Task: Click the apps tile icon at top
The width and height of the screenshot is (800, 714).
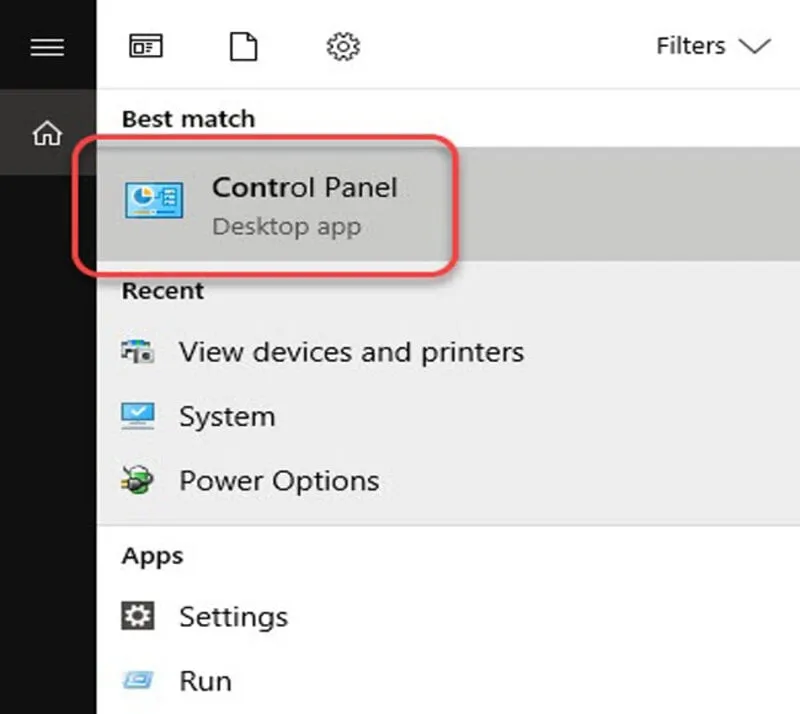Action: point(146,46)
